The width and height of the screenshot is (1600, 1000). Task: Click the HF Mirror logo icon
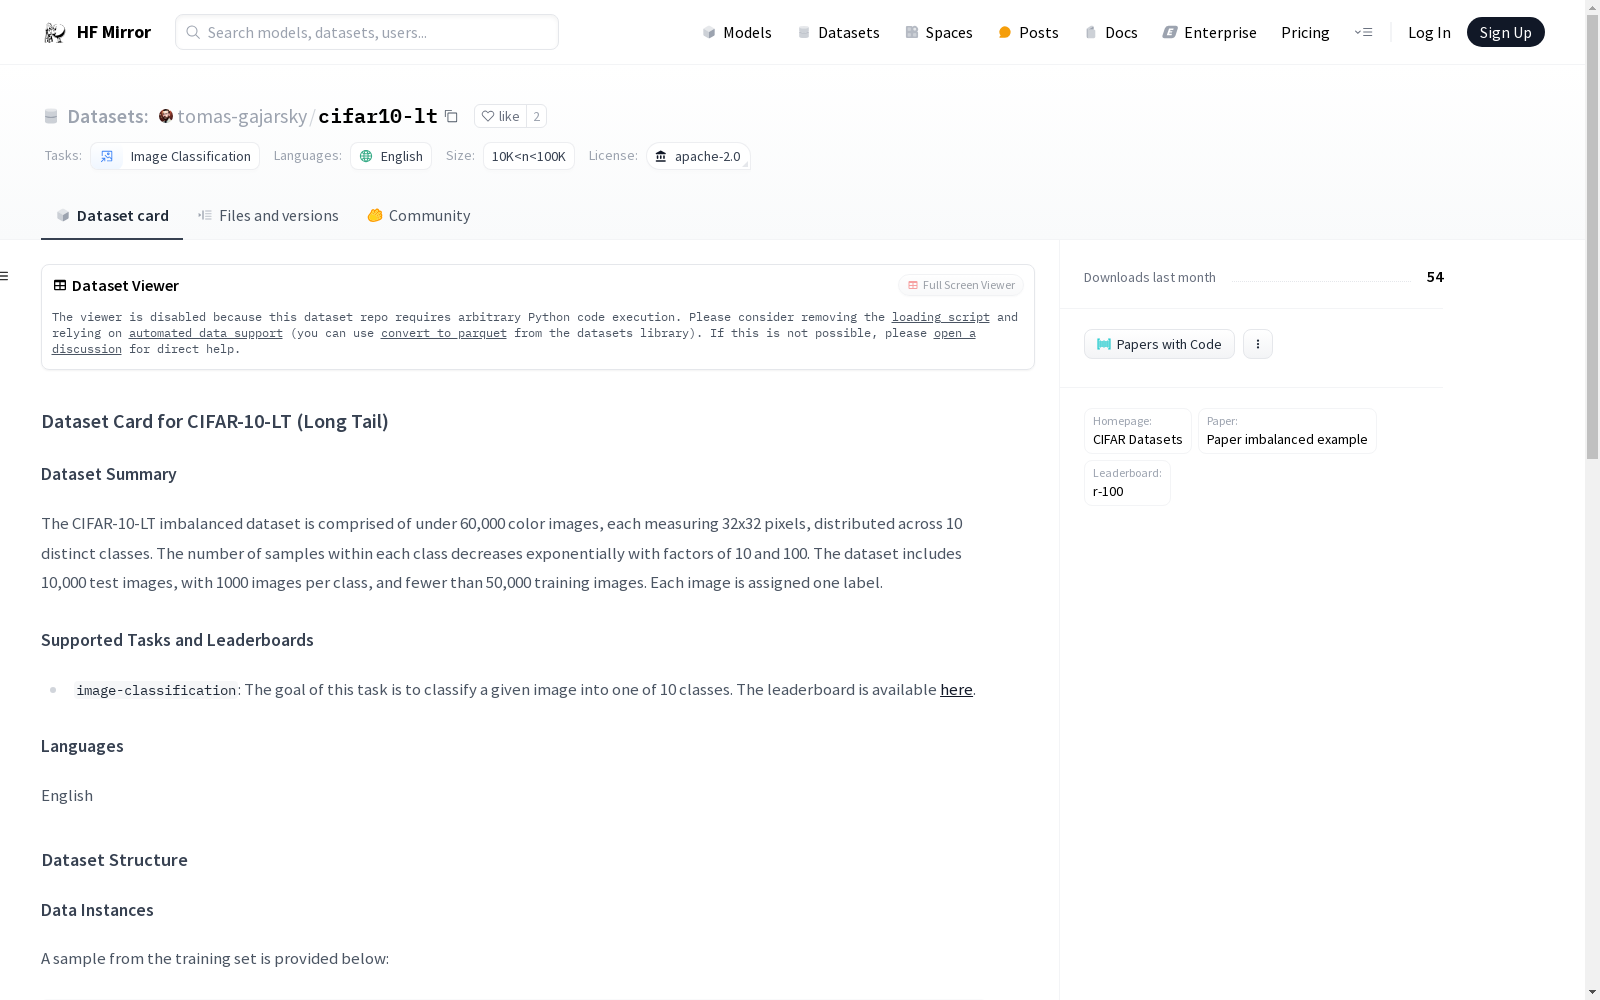pos(55,33)
